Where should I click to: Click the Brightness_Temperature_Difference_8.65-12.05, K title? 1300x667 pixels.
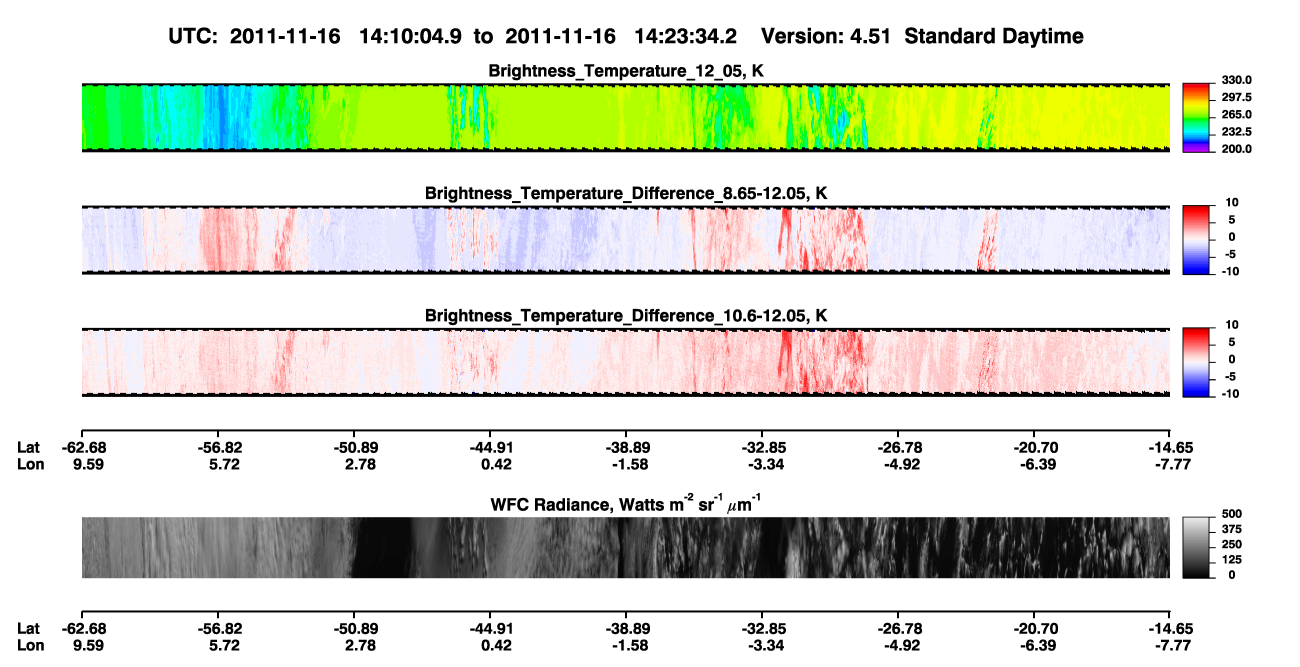pos(626,193)
